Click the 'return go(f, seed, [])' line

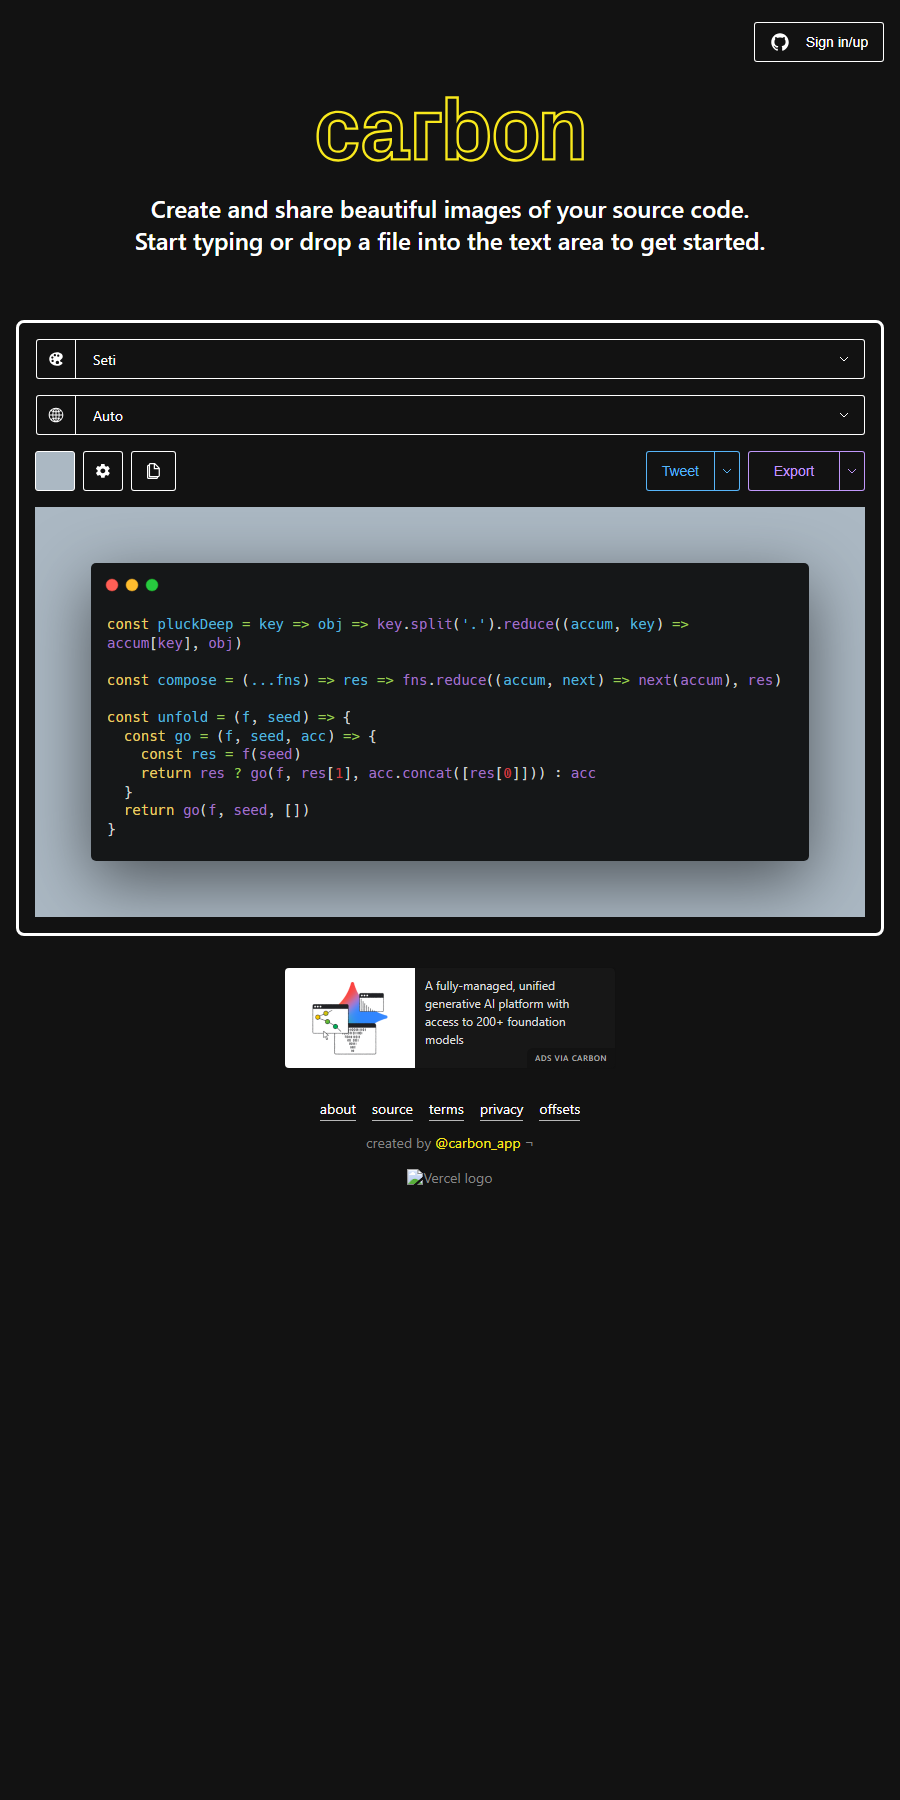[217, 810]
